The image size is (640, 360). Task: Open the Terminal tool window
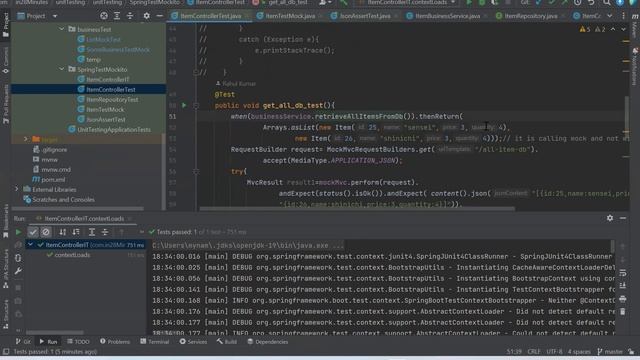(x=155, y=341)
